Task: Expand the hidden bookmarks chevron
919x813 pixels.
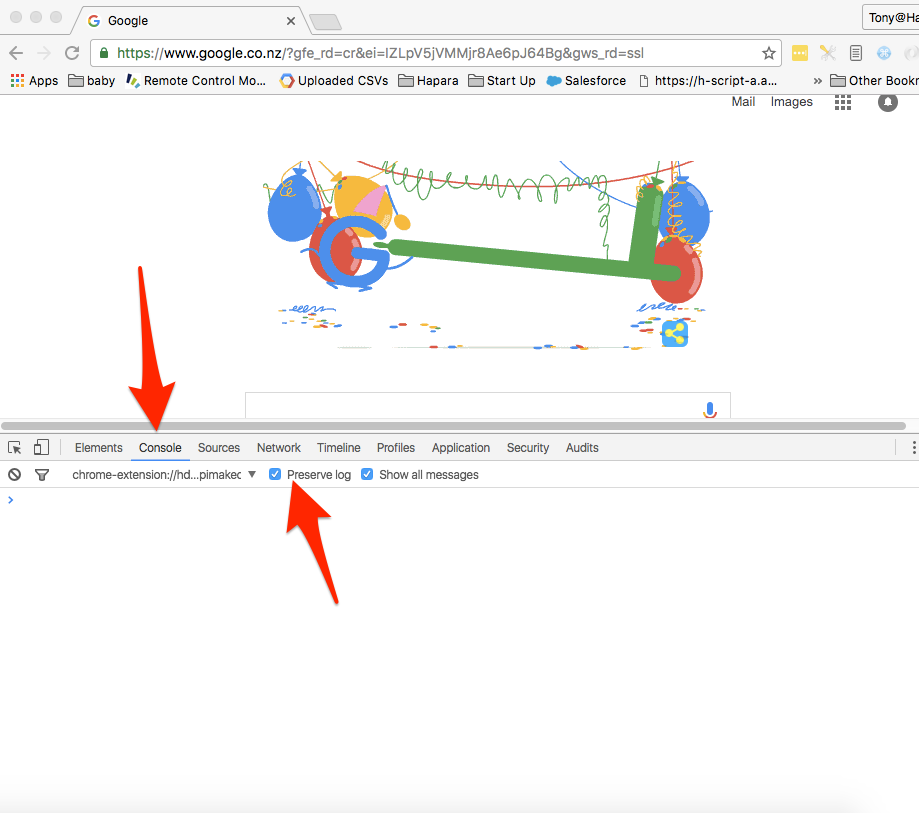Action: pyautogui.click(x=817, y=81)
